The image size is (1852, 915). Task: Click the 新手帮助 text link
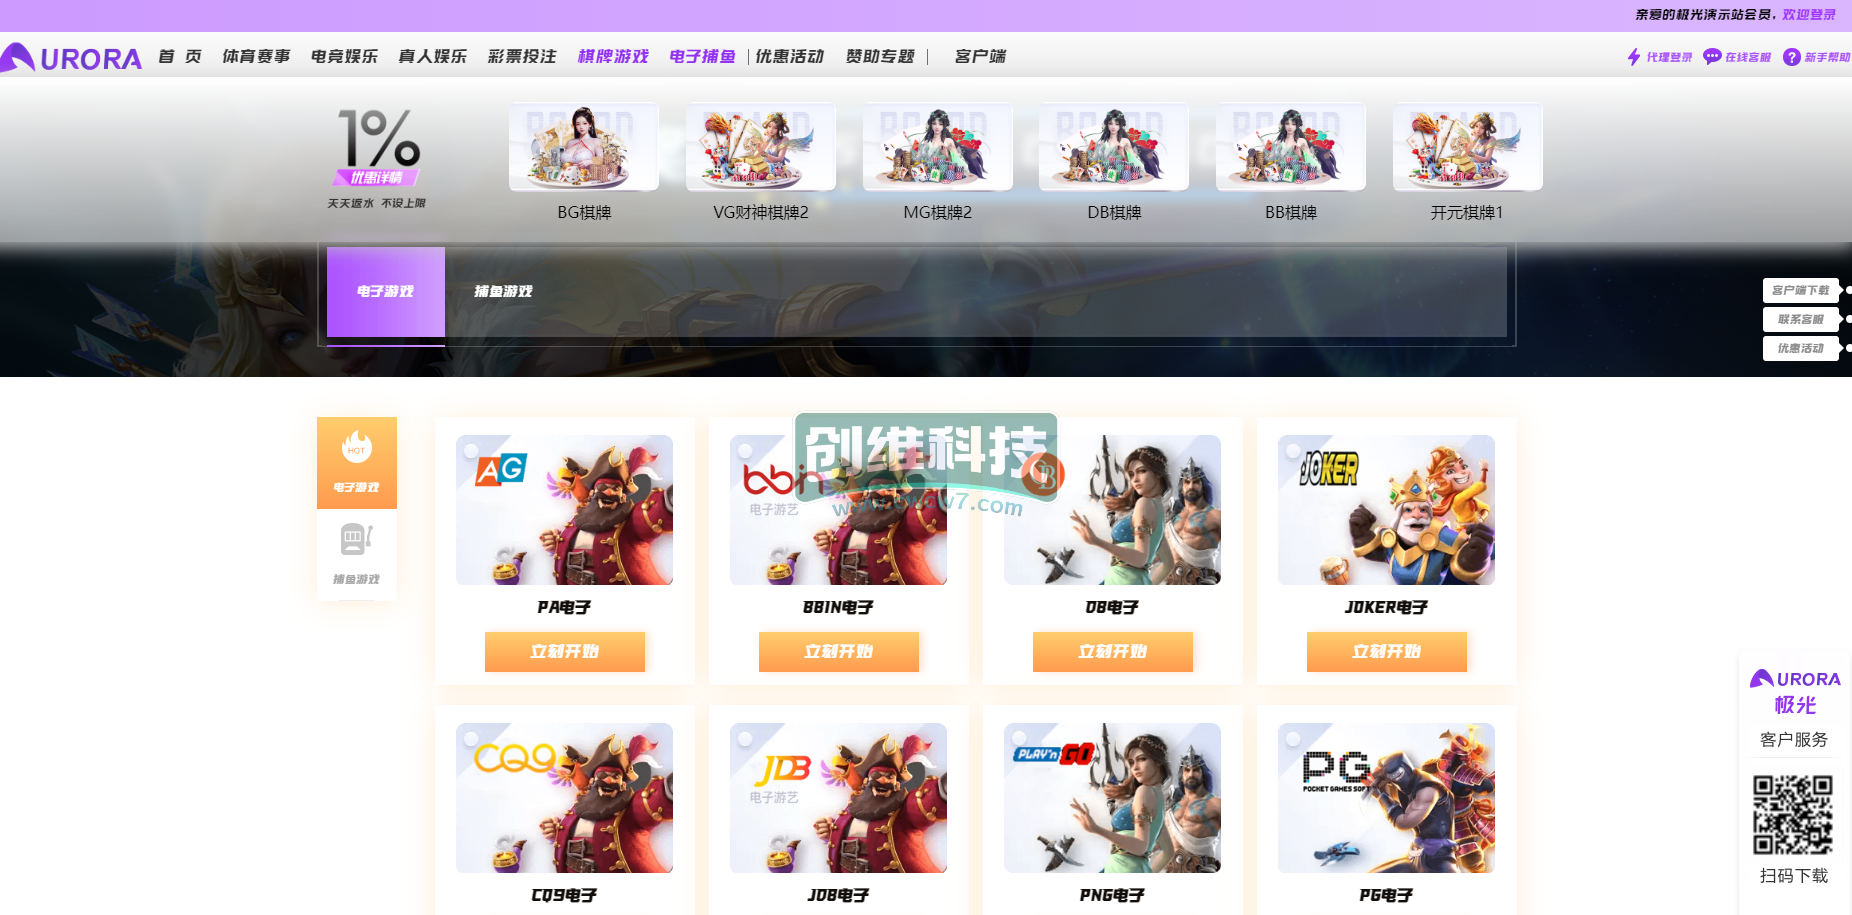pos(1827,58)
